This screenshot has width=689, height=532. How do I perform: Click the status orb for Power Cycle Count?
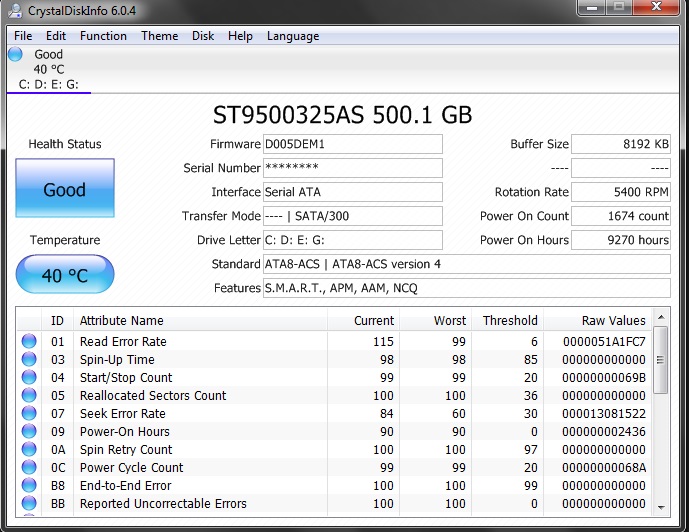(29, 467)
